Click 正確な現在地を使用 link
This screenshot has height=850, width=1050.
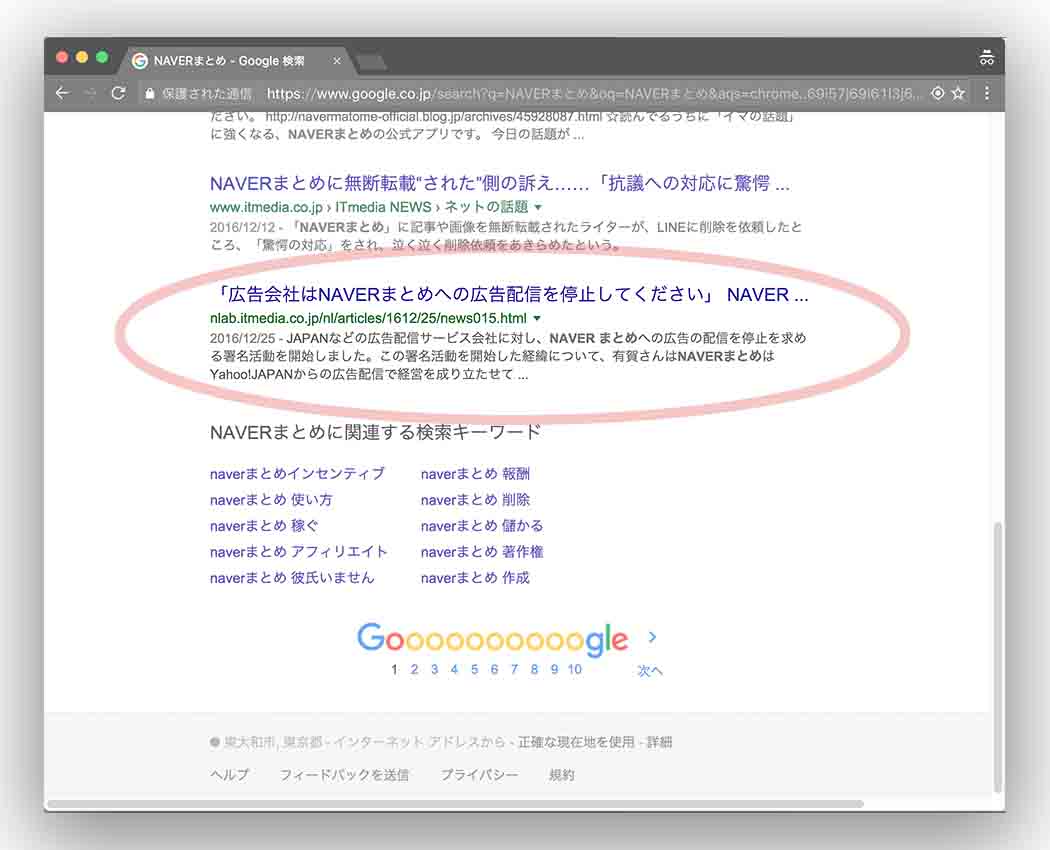point(576,742)
